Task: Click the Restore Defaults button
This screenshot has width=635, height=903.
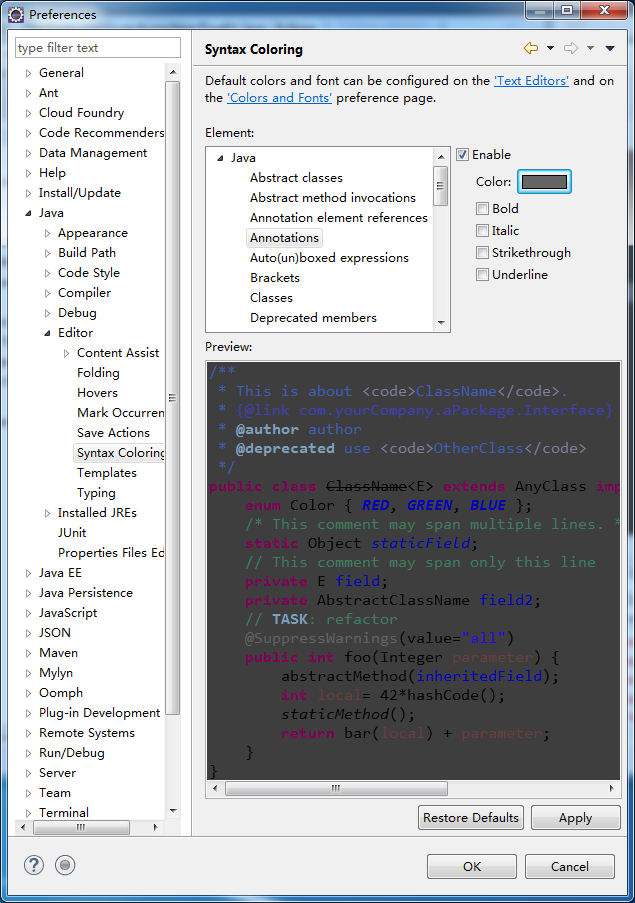Action: pos(471,818)
